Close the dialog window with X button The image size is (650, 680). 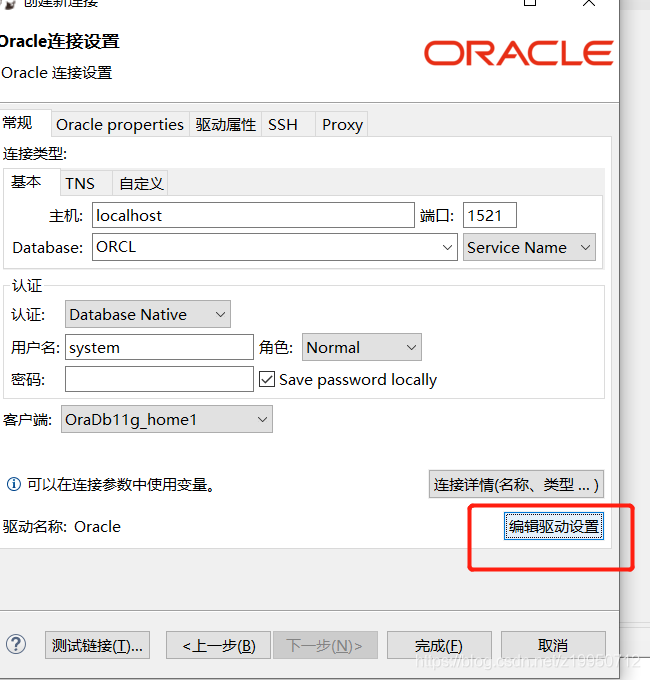589,3
